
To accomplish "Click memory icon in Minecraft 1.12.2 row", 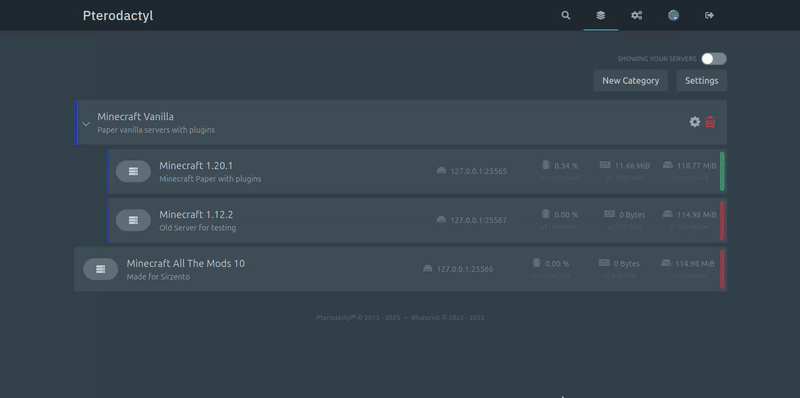I will click(610, 214).
